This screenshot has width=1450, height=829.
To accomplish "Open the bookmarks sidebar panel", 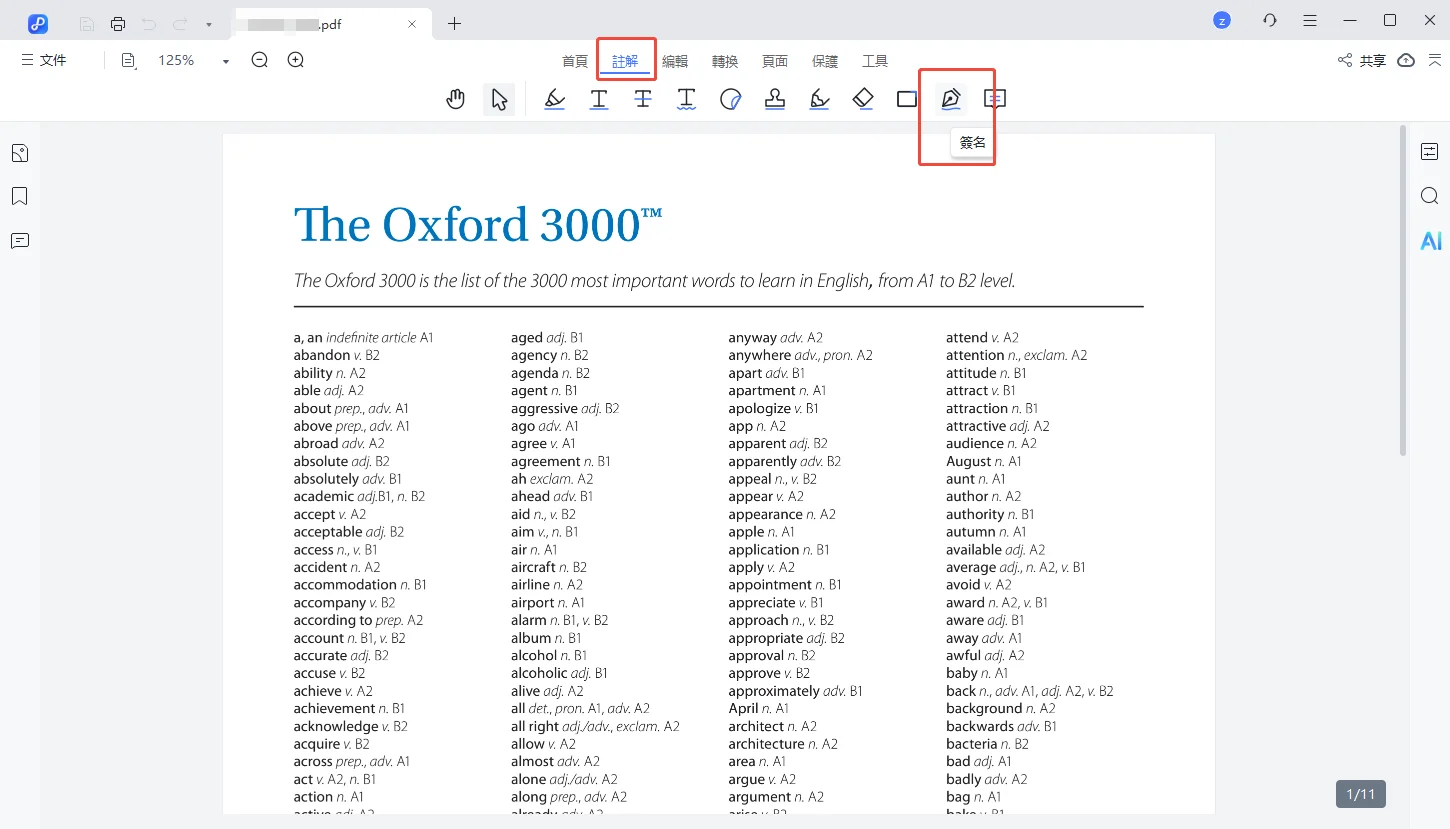I will pos(20,196).
